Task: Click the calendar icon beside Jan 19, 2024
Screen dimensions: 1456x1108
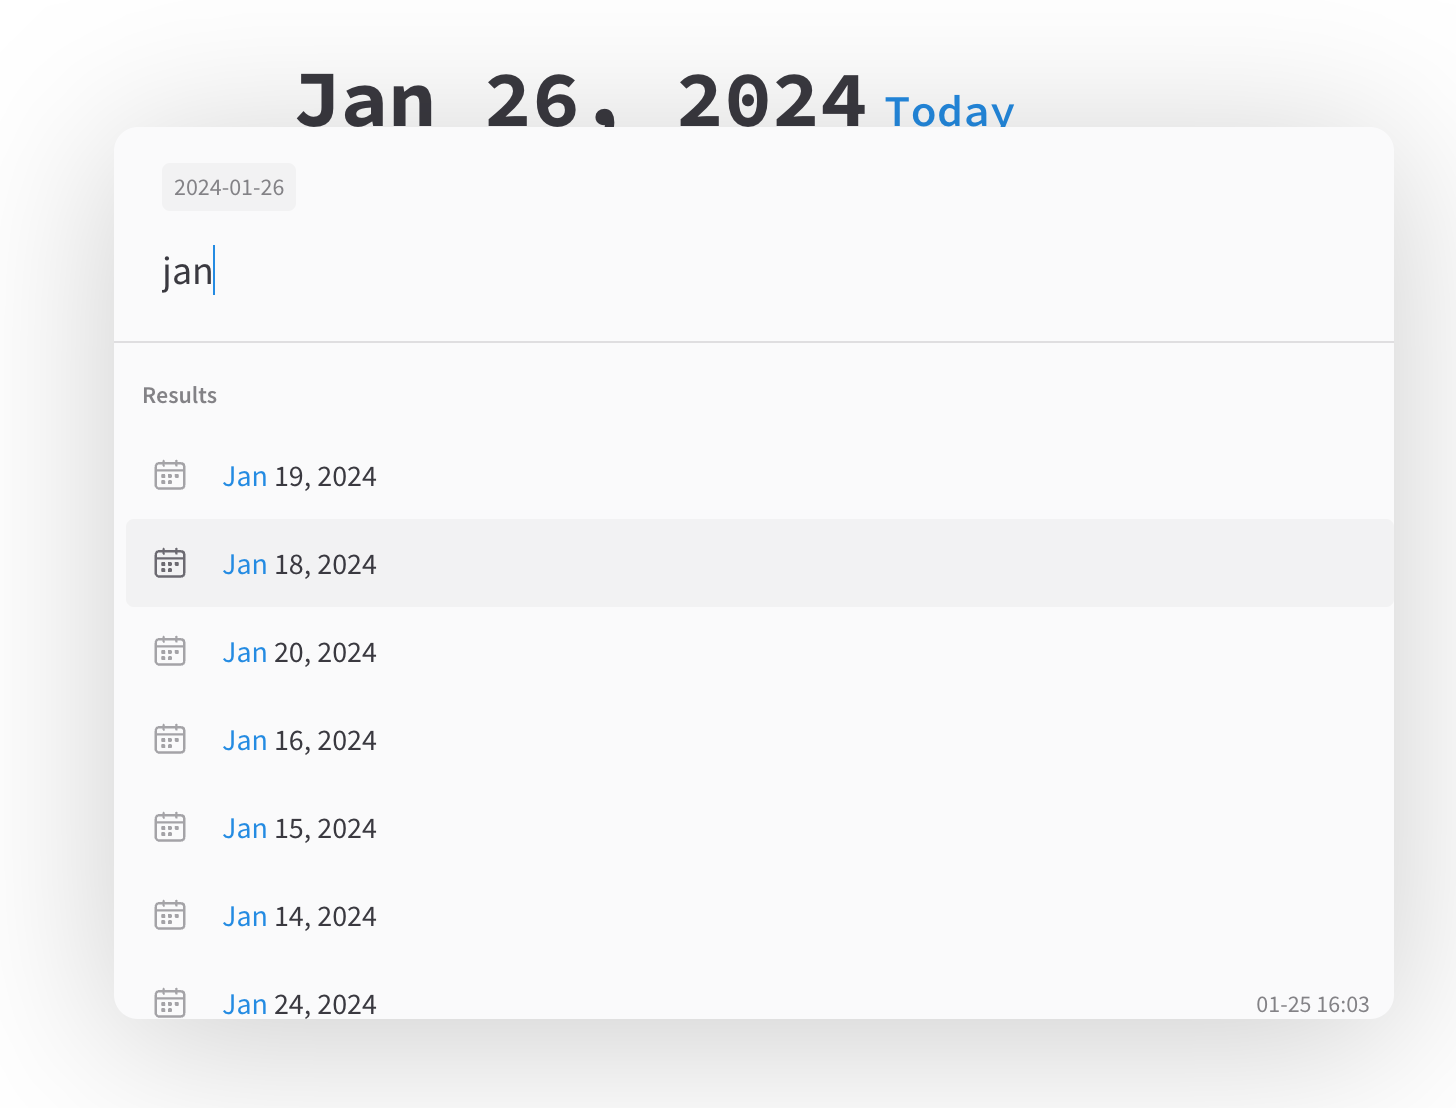Action: pos(170,476)
